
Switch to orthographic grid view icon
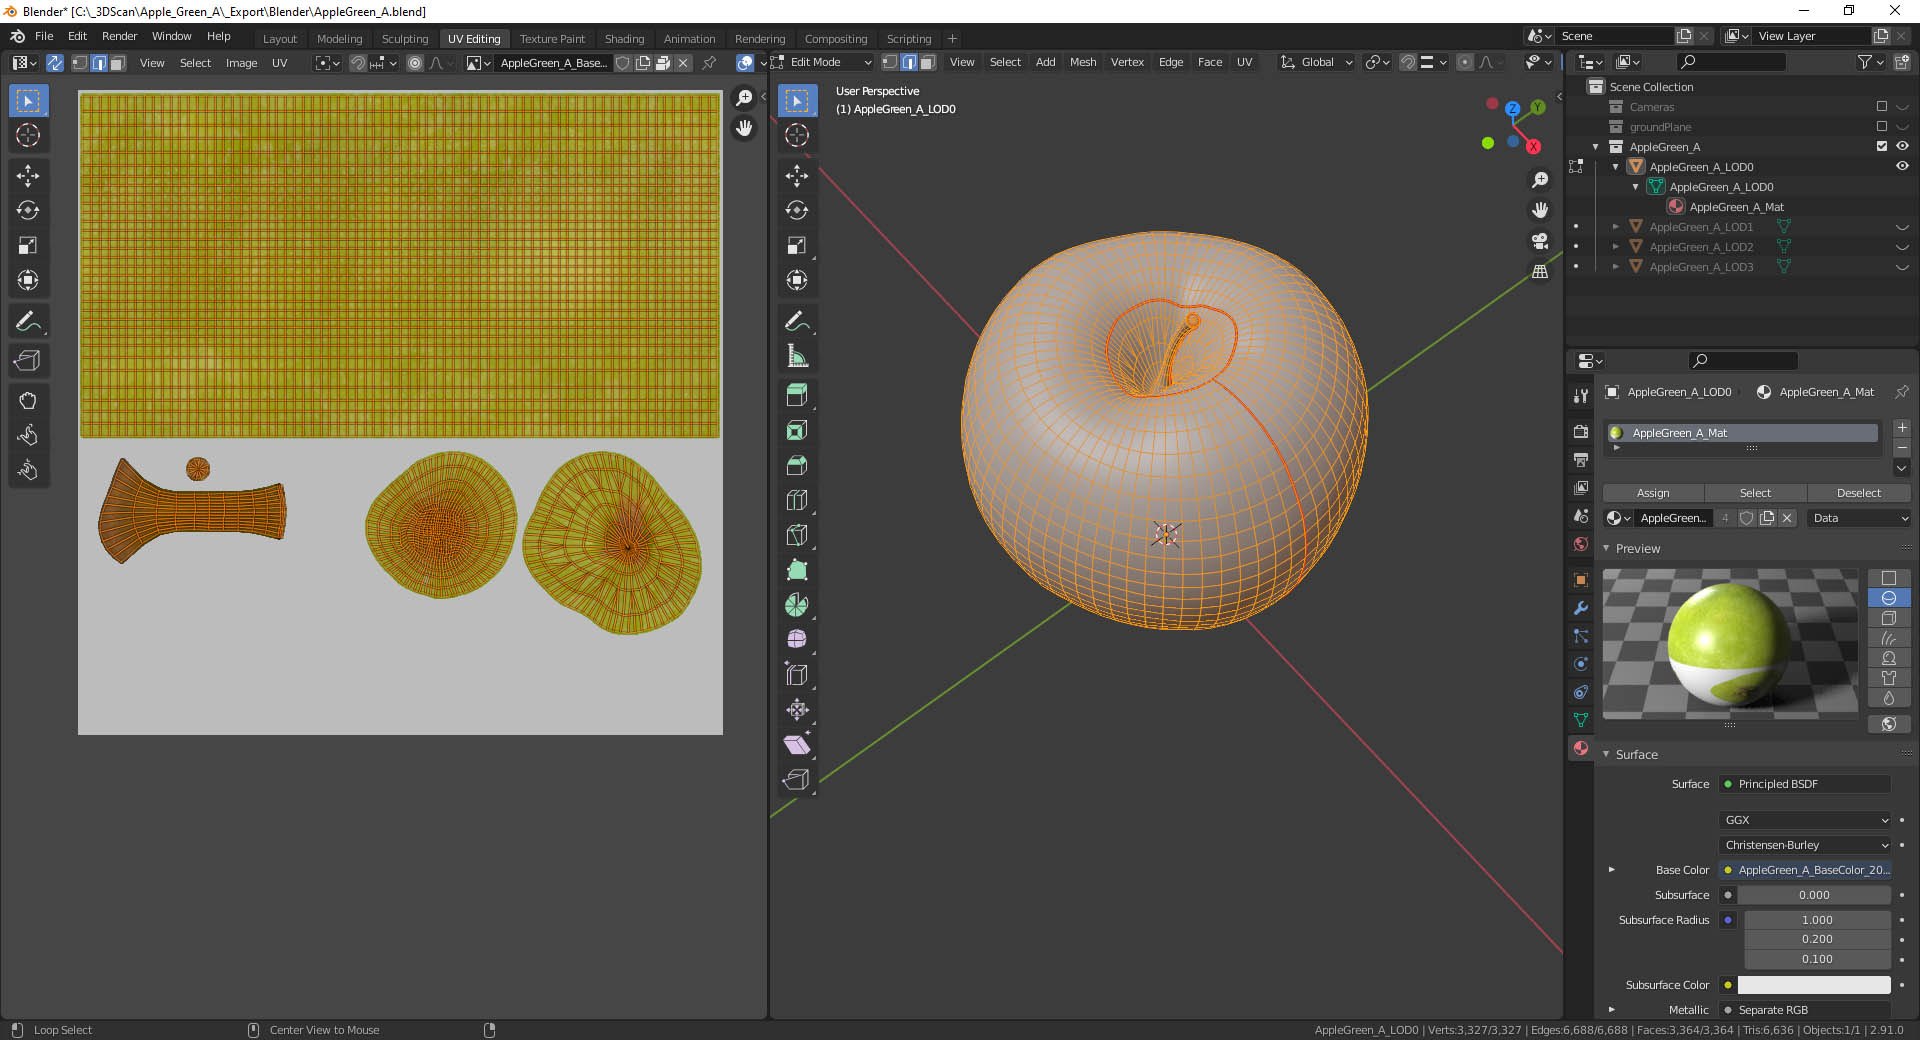click(1540, 272)
